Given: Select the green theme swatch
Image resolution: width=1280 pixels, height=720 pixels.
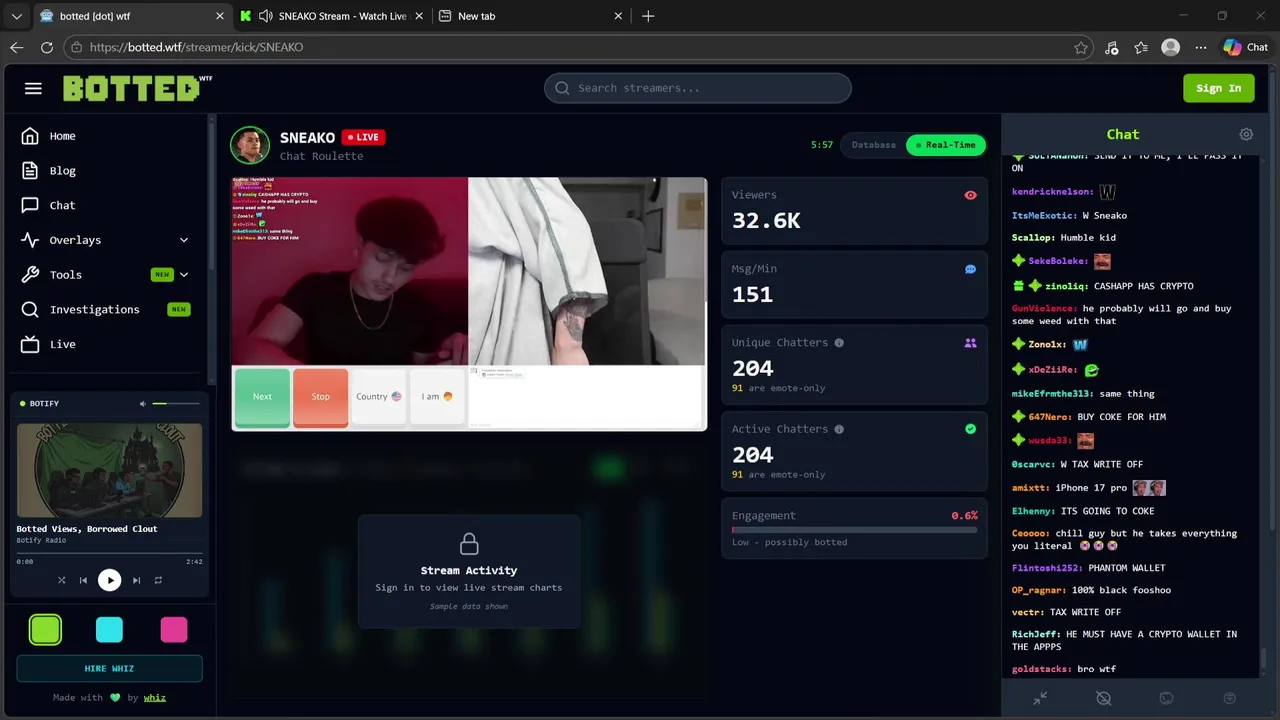Looking at the screenshot, I should (x=45, y=630).
